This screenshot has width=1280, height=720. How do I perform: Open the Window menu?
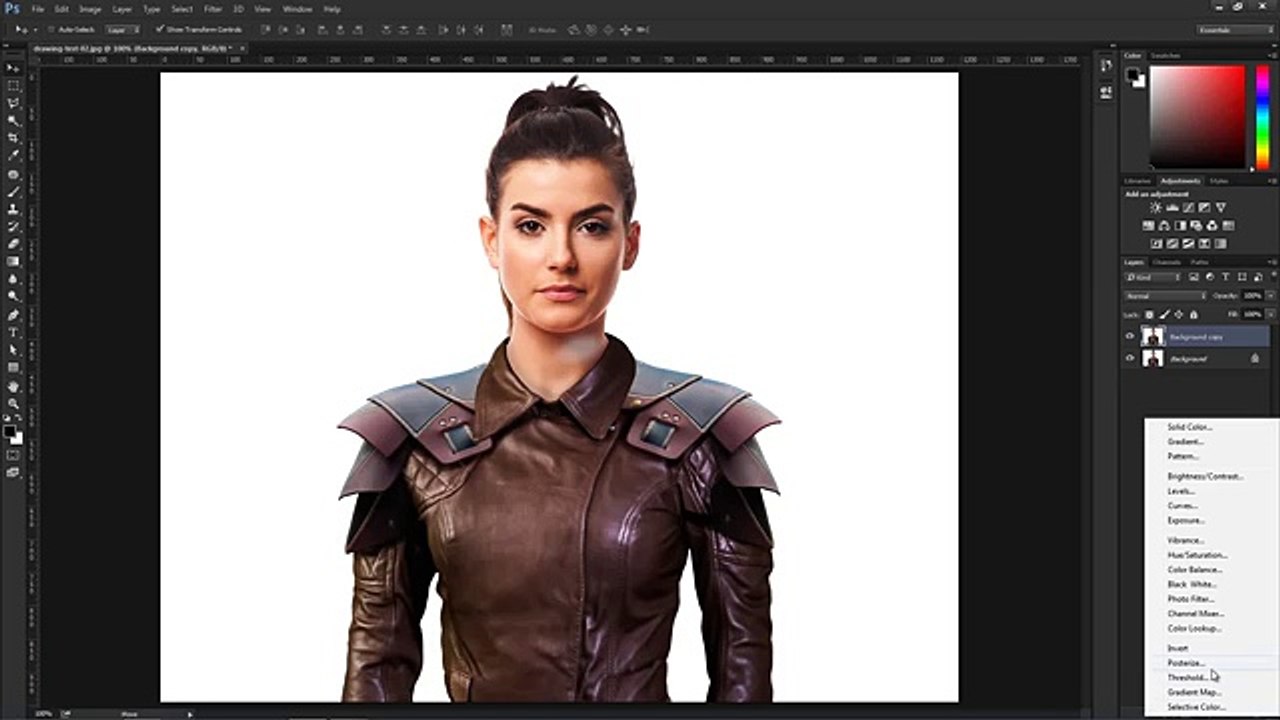click(x=297, y=9)
